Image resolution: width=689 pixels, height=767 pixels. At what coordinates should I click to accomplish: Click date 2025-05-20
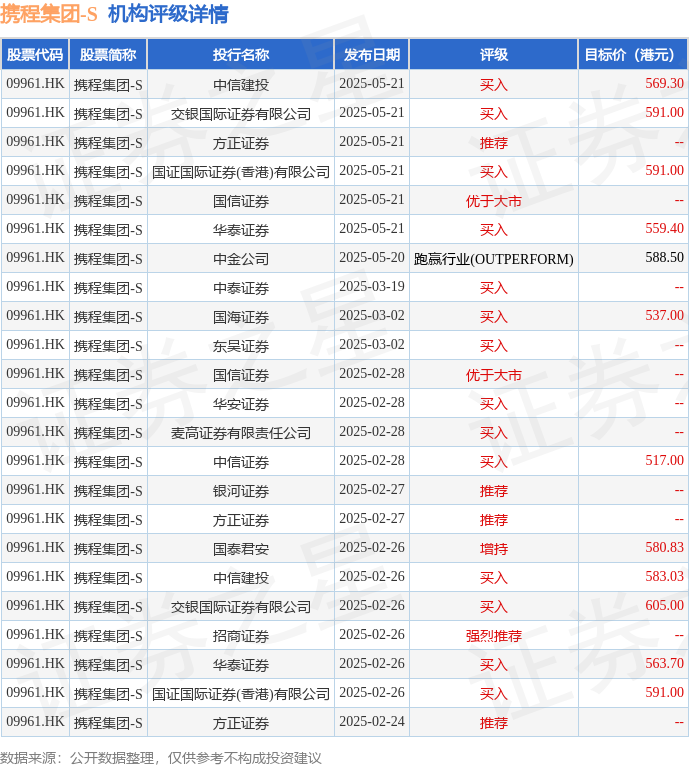click(x=372, y=258)
